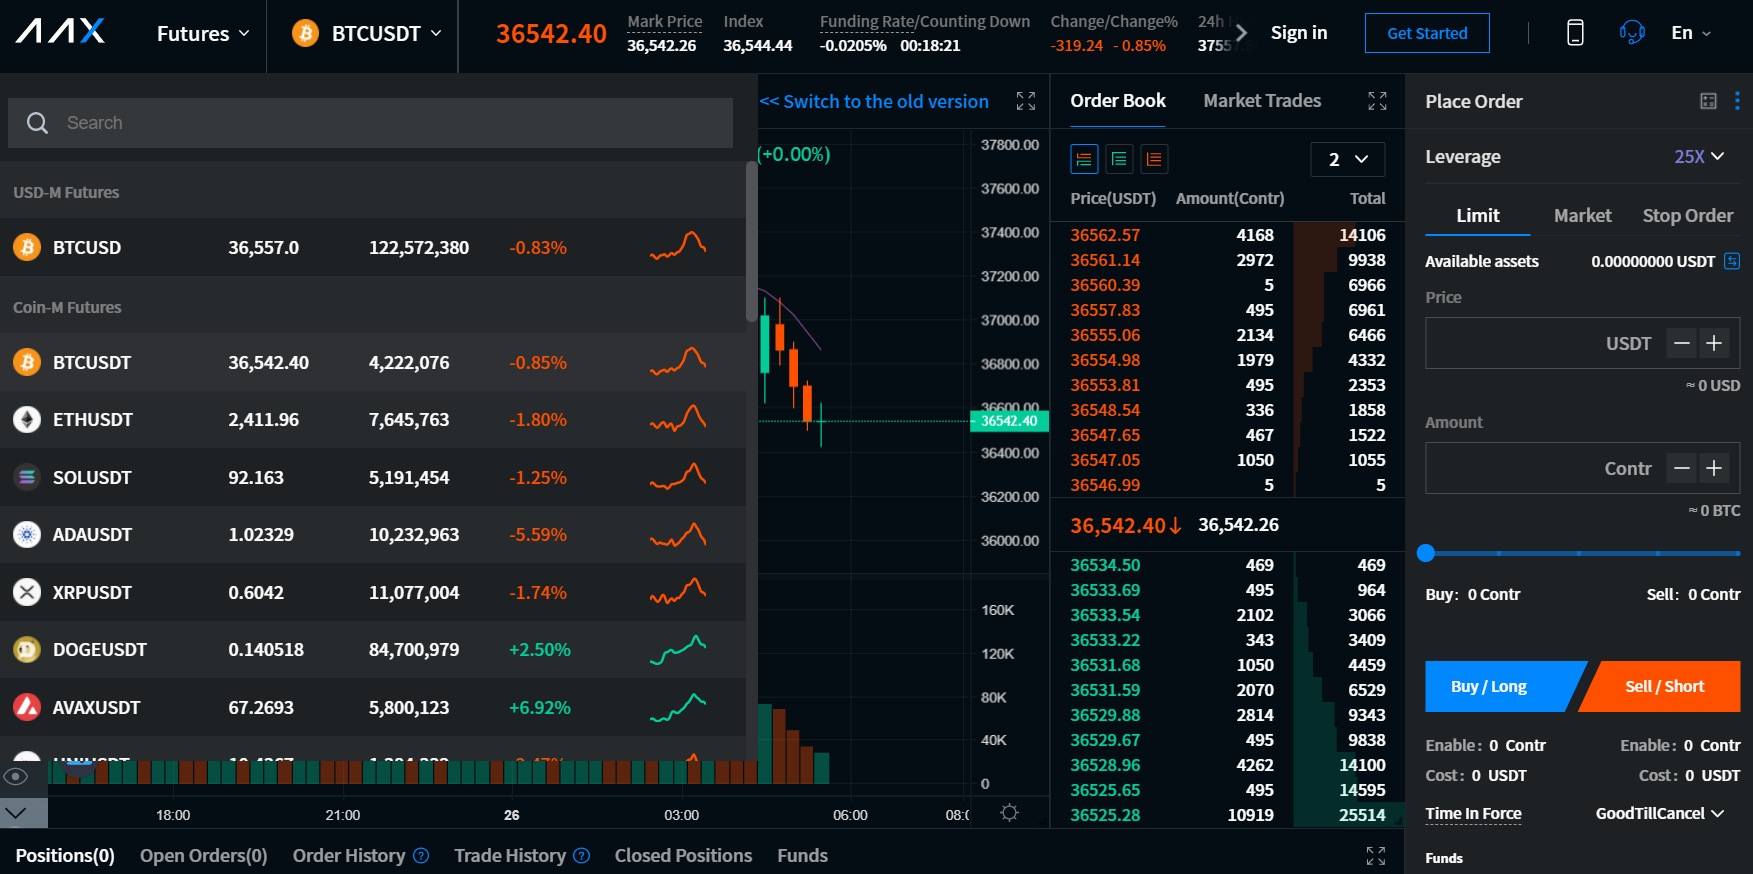Switch to the Order Book tab
1753x874 pixels.
1118,100
